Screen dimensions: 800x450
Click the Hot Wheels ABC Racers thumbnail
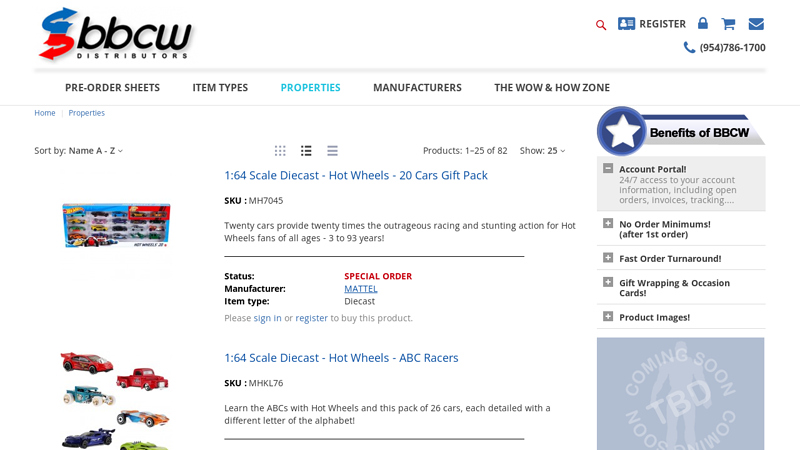point(115,399)
